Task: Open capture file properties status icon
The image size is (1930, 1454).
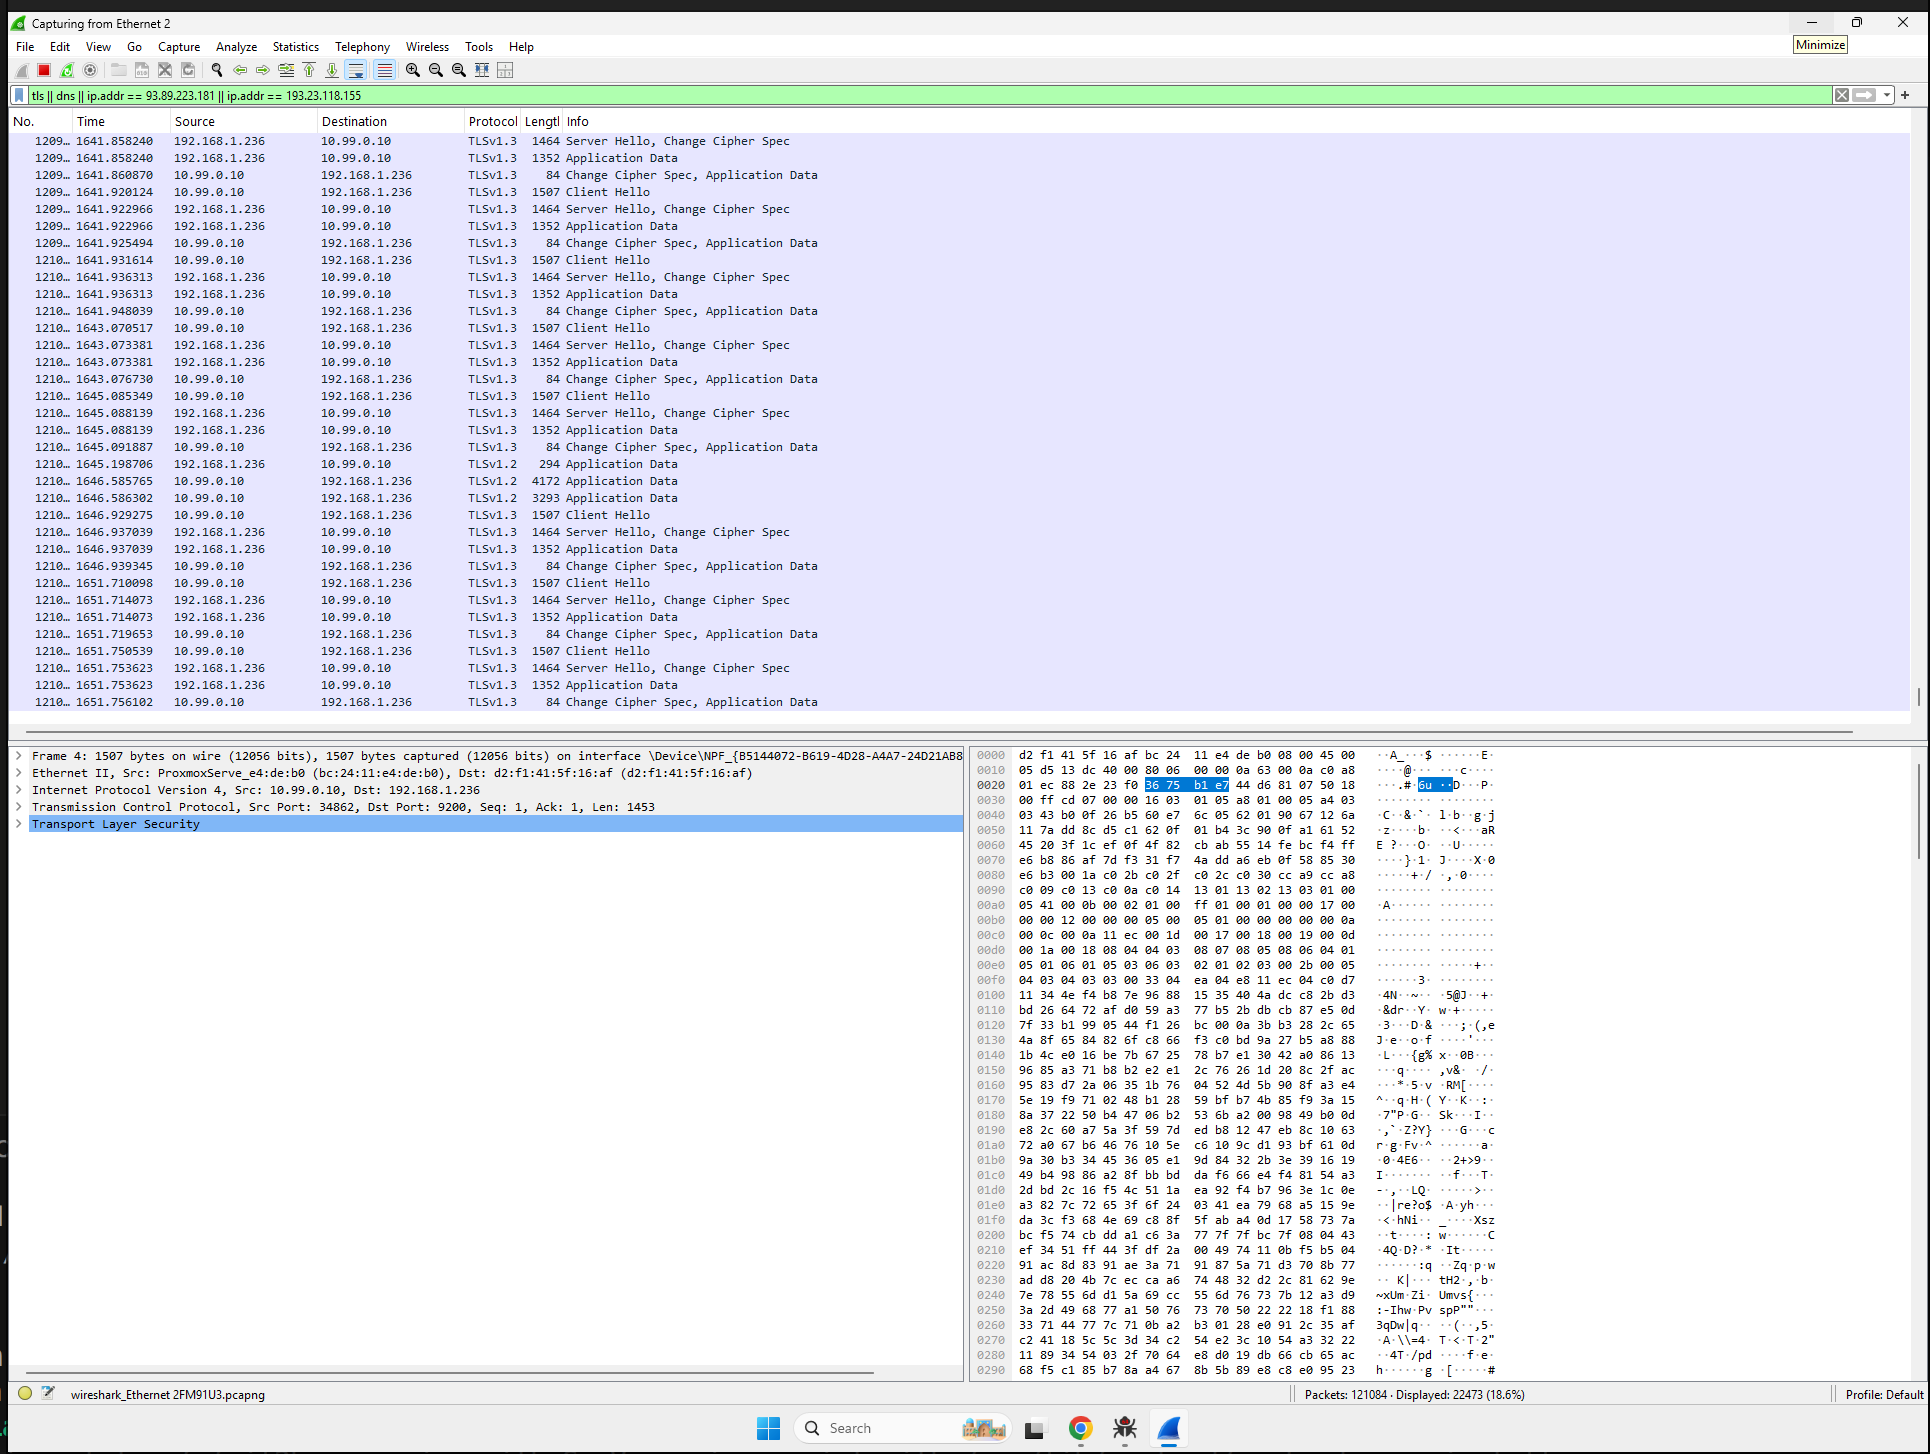Action: point(47,1393)
